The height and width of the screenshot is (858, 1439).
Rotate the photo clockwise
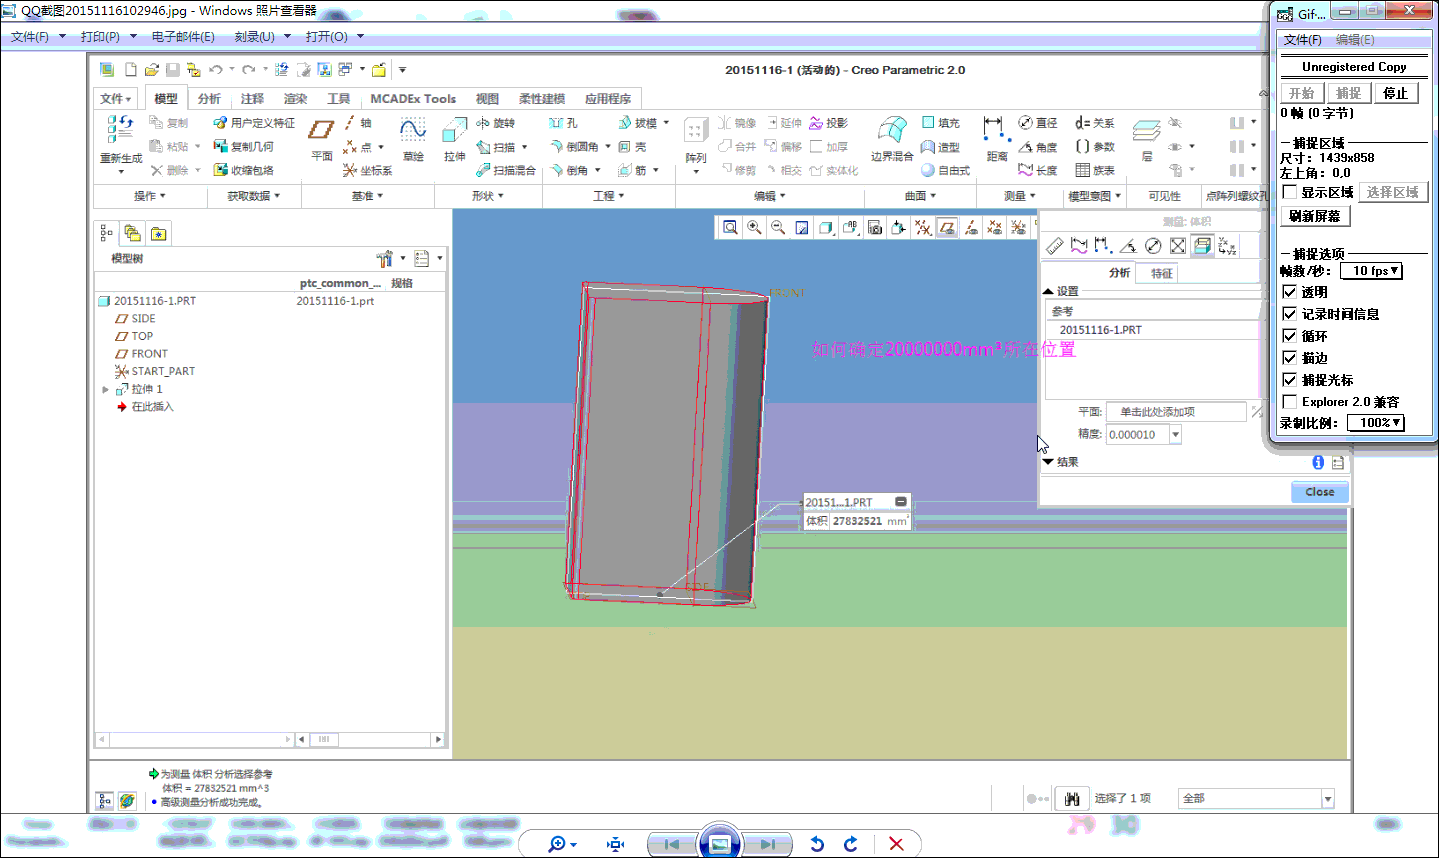click(x=851, y=844)
